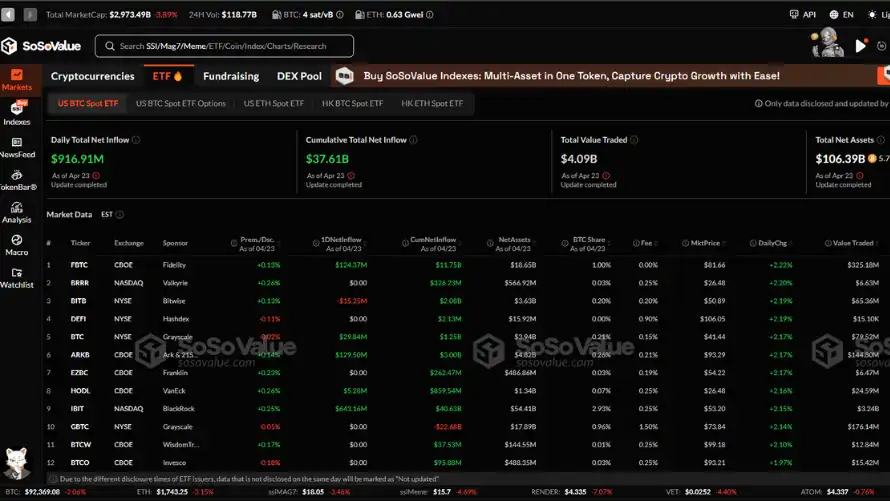Toggle the light theme sun icon
Viewport: 890px width, 501px height.
point(872,15)
